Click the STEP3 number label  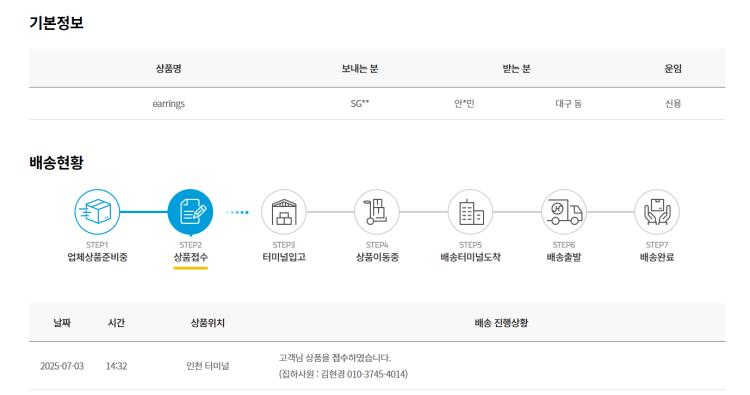284,245
